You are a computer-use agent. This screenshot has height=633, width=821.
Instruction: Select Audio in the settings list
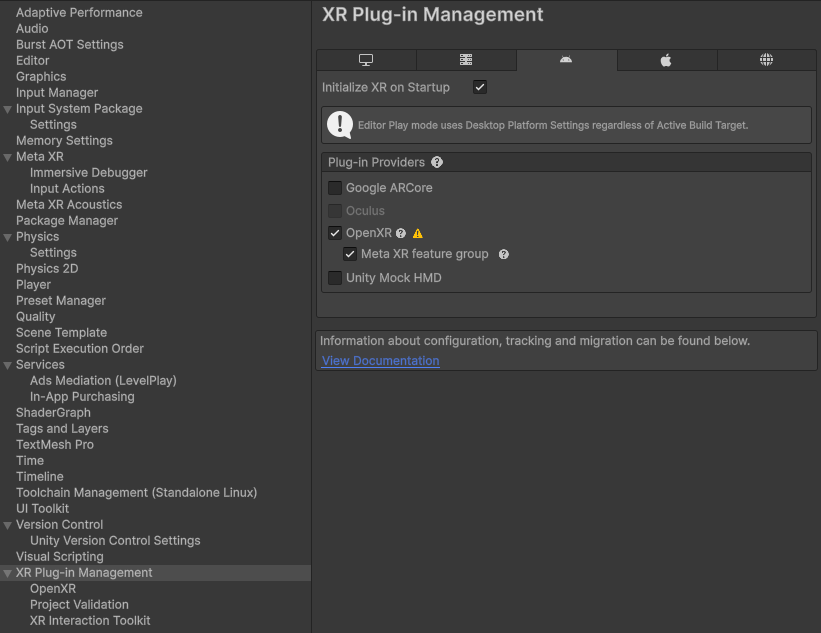(32, 29)
